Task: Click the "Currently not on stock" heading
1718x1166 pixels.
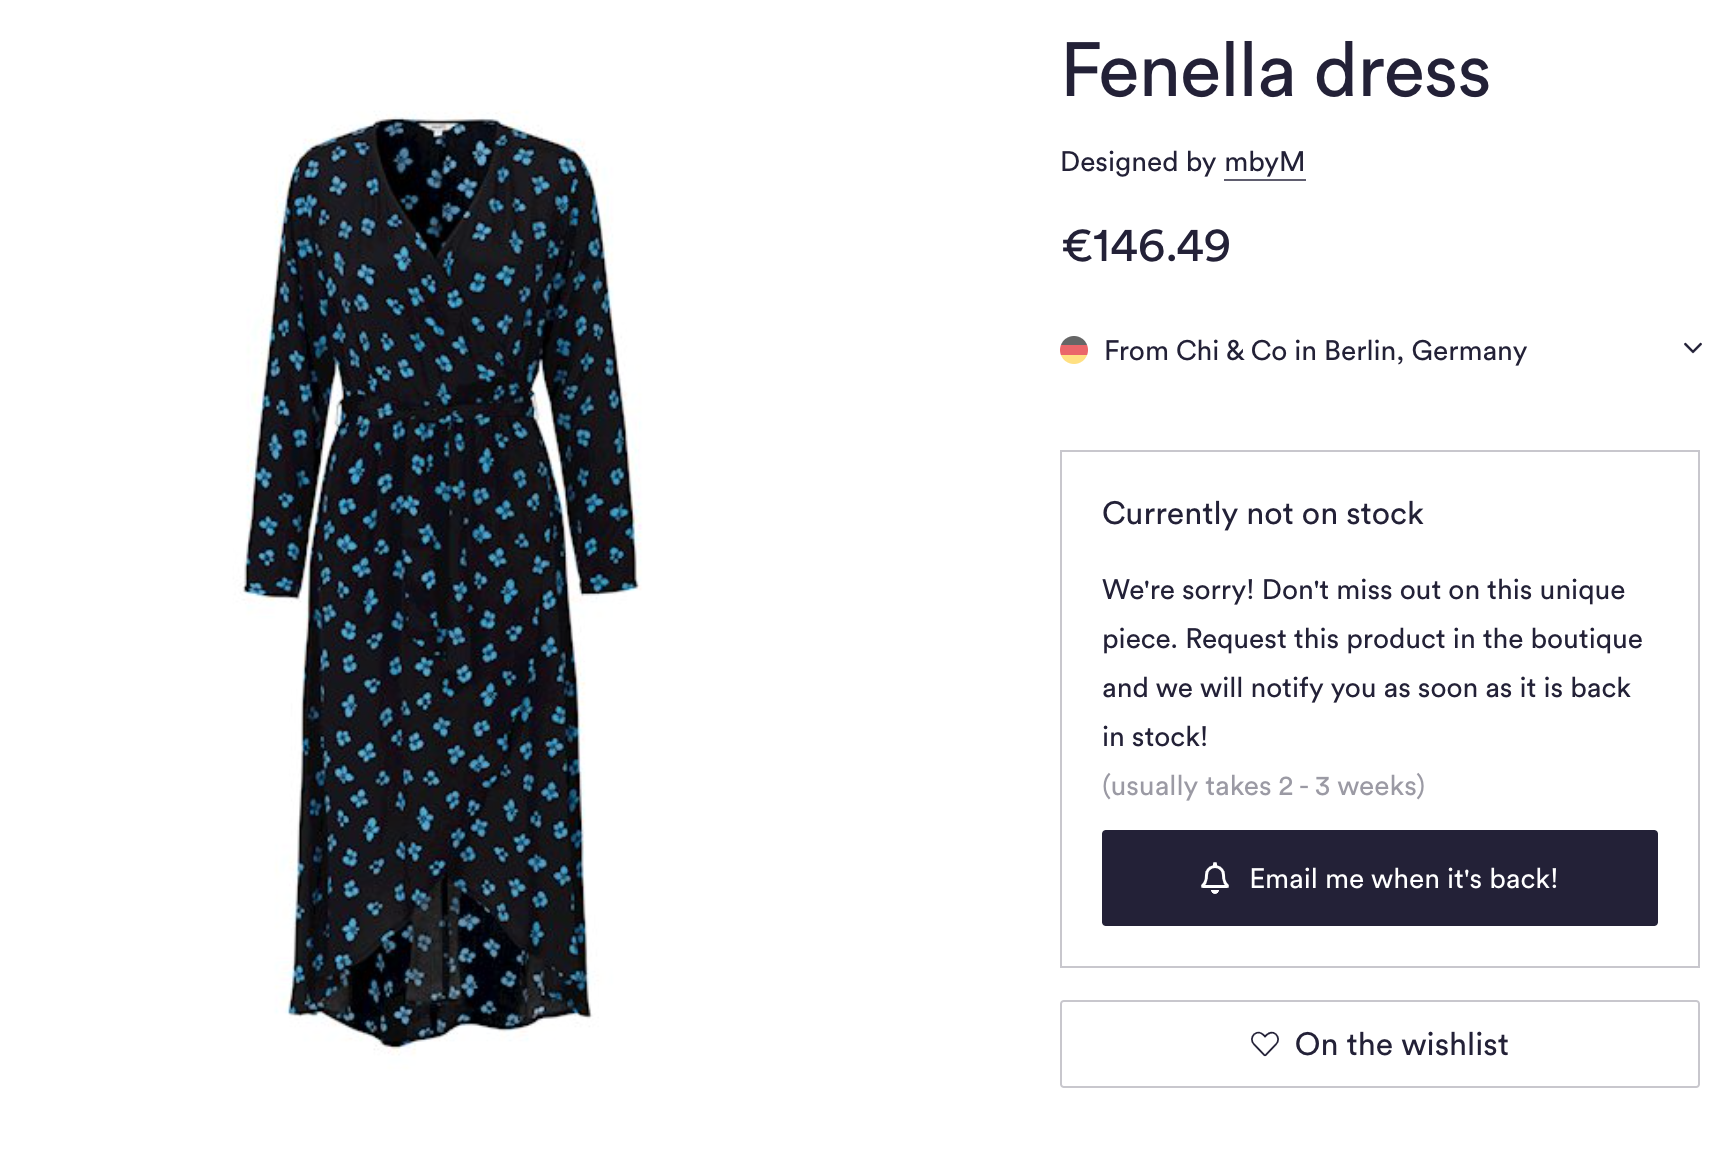Action: click(1262, 513)
